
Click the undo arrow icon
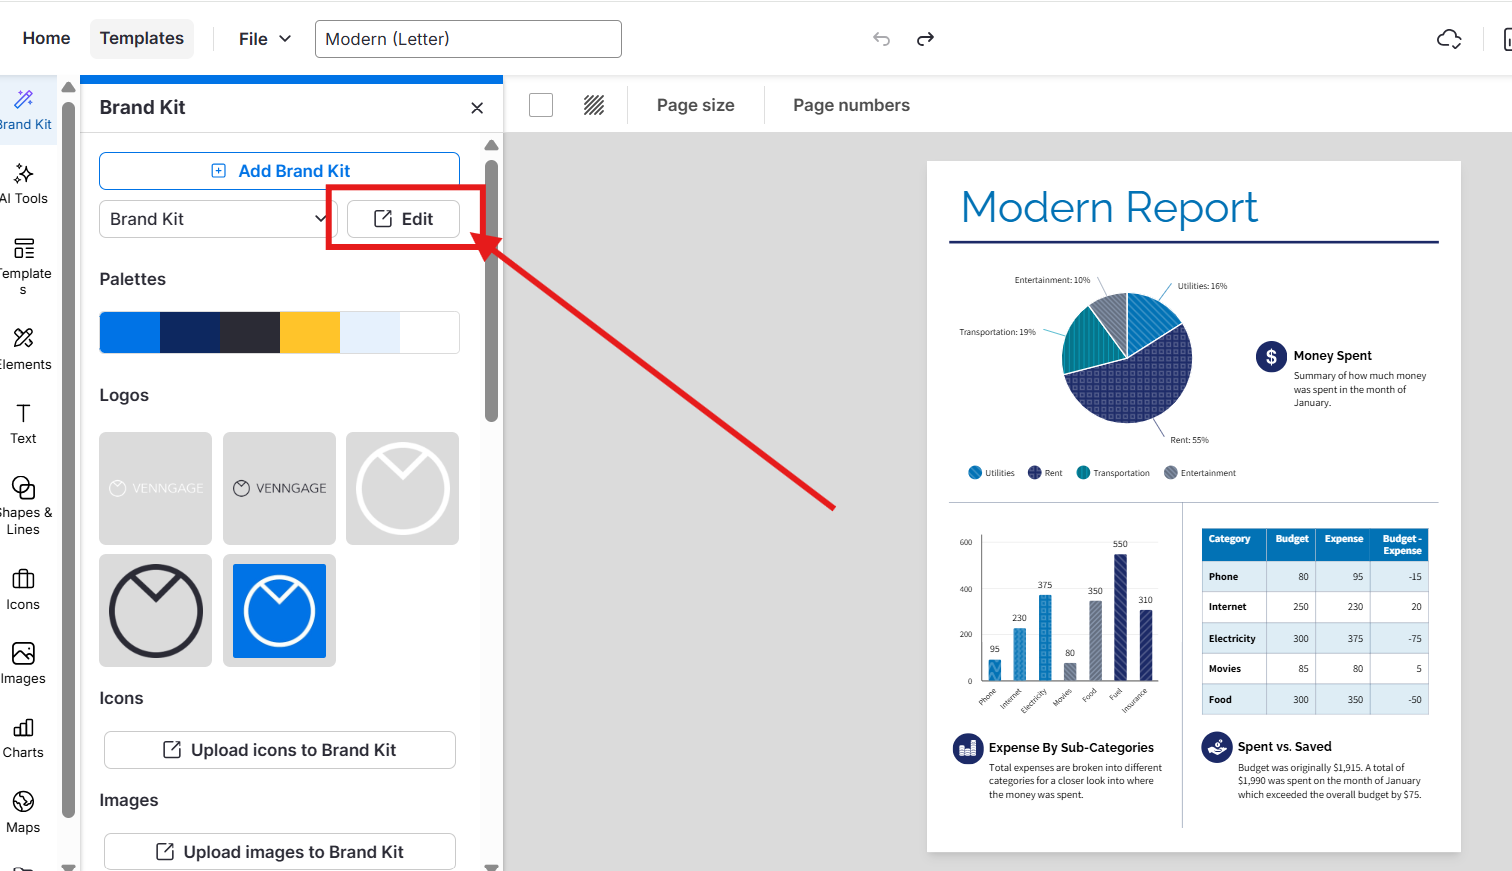click(881, 39)
